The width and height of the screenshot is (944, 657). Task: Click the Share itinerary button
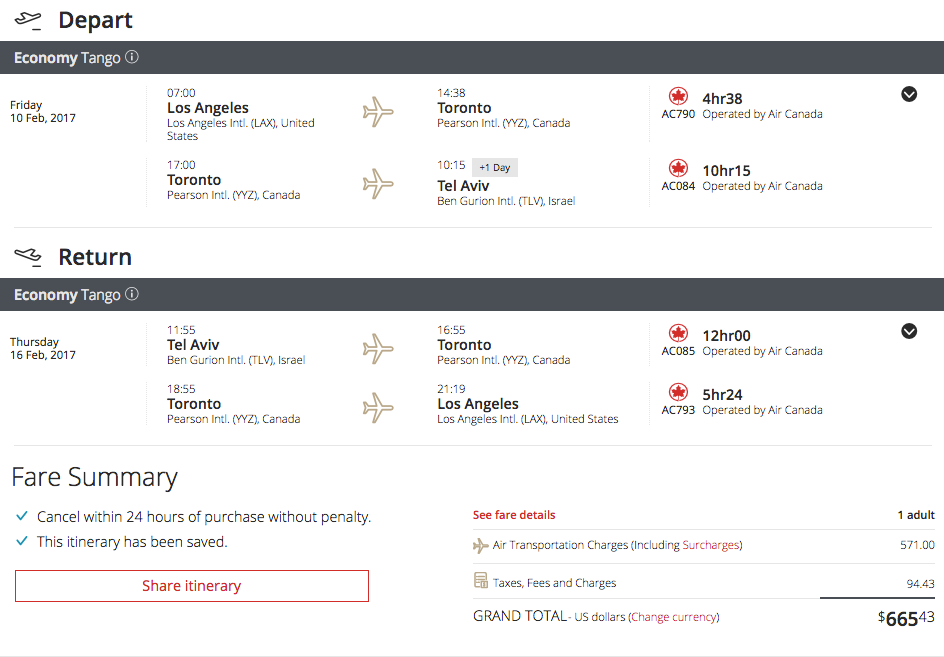(x=192, y=586)
